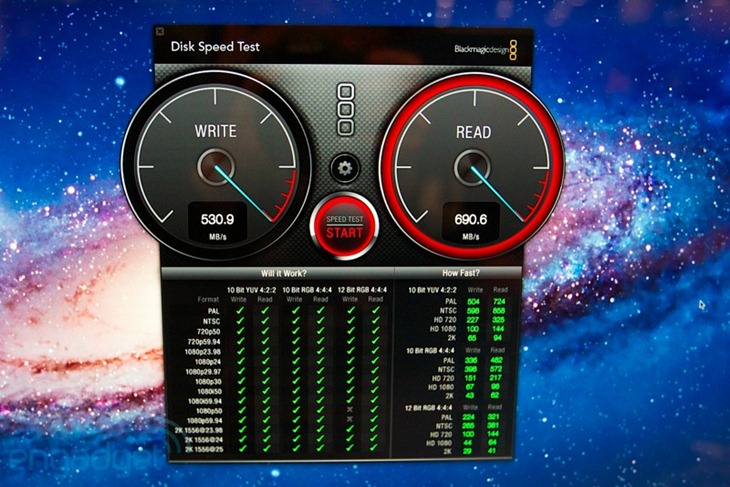Screen dimensions: 730x487
Task: Open the settings gear between the gauges
Action: point(345,168)
